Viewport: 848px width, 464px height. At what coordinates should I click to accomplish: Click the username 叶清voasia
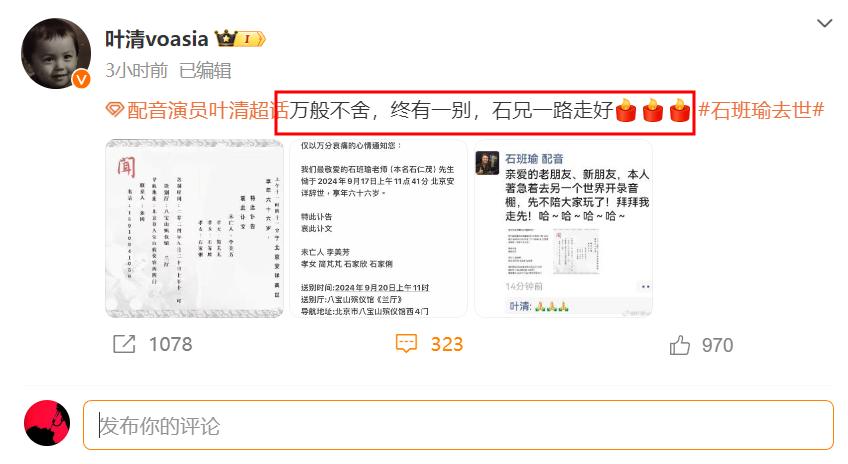click(157, 39)
